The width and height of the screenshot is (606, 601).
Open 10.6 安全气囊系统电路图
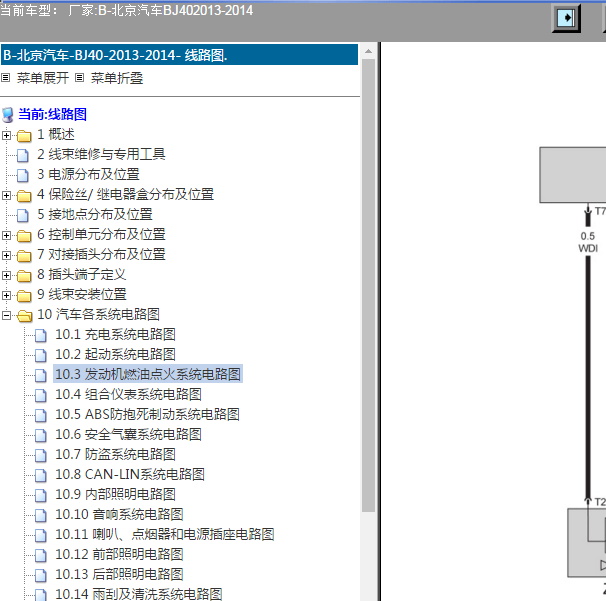click(x=128, y=435)
